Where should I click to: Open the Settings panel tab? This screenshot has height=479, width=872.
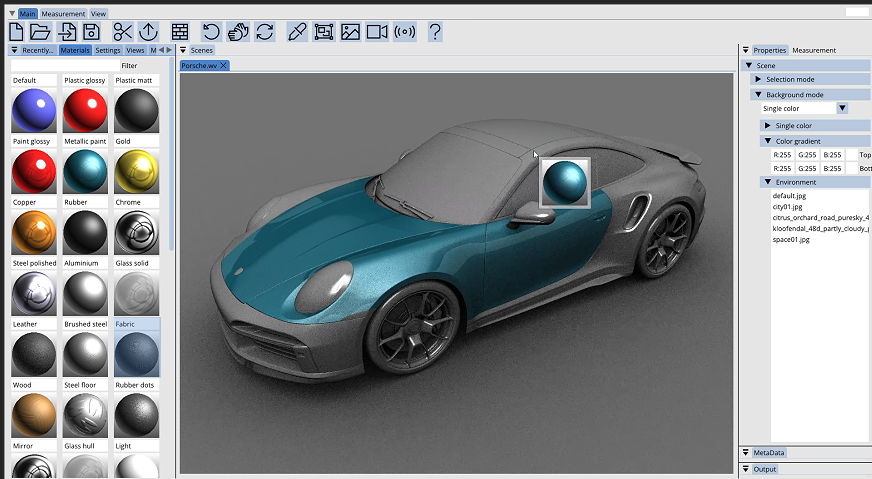(108, 50)
